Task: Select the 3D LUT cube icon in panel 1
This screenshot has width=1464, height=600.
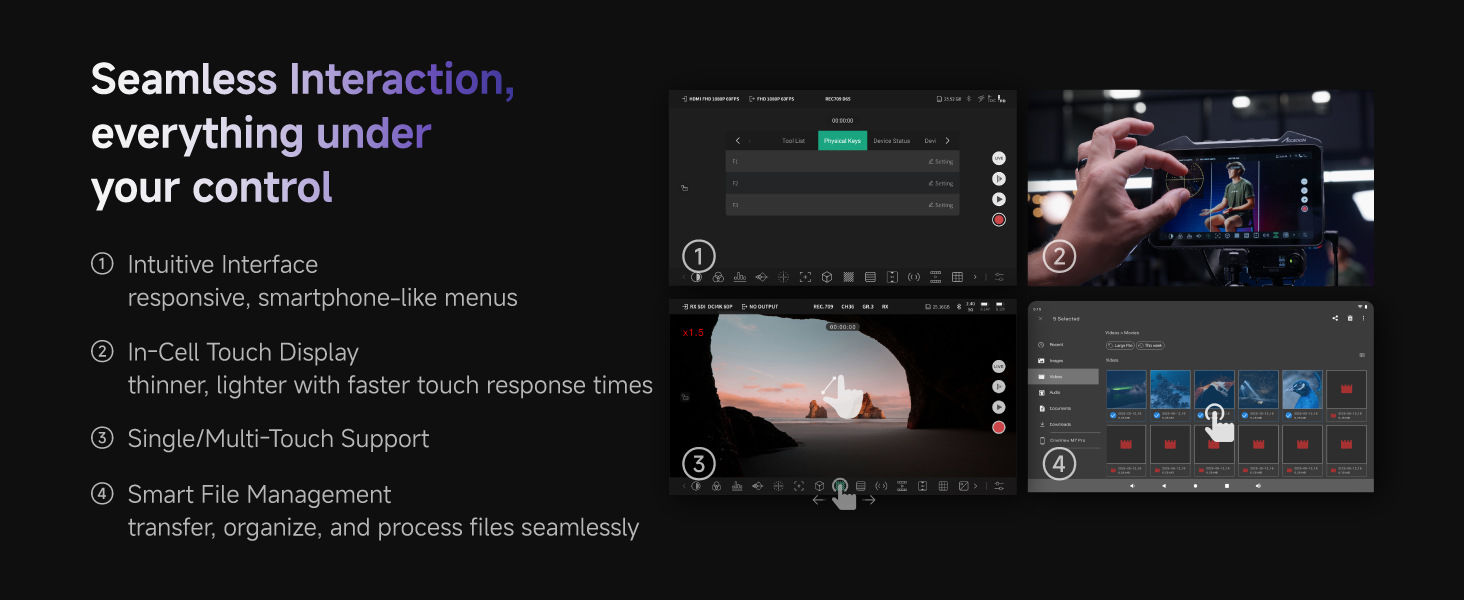Action: click(x=827, y=277)
